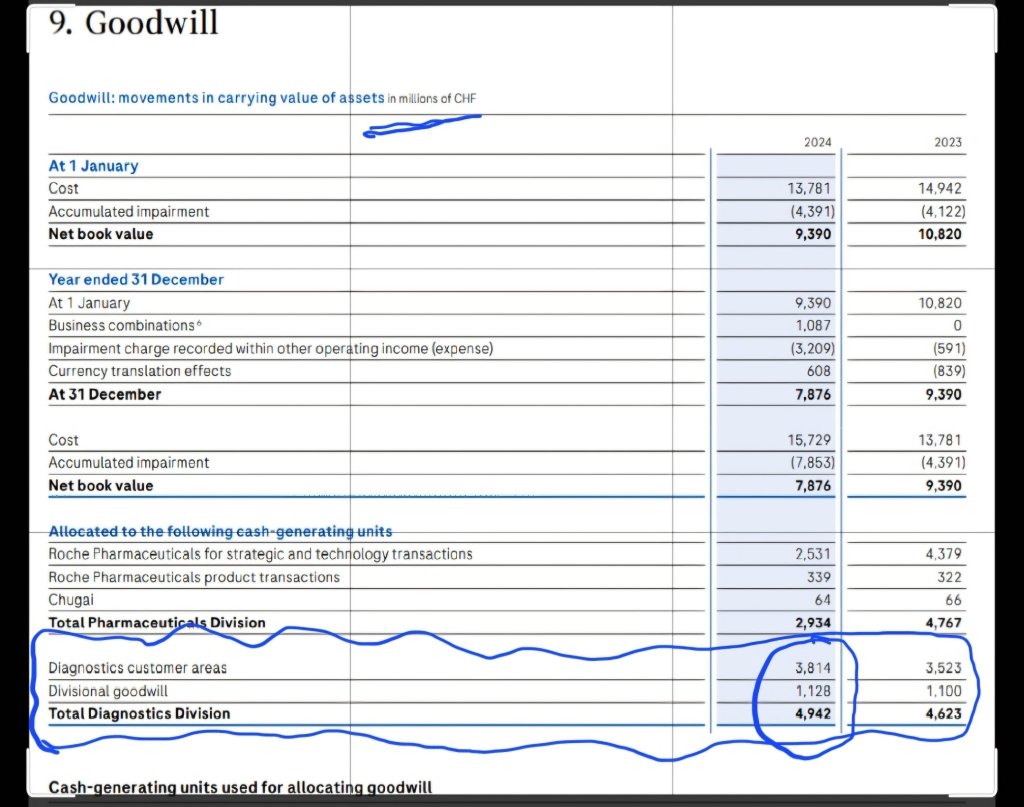The width and height of the screenshot is (1024, 807).
Task: Click the 3,523 diagnostics customer areas value
Action: tap(944, 668)
